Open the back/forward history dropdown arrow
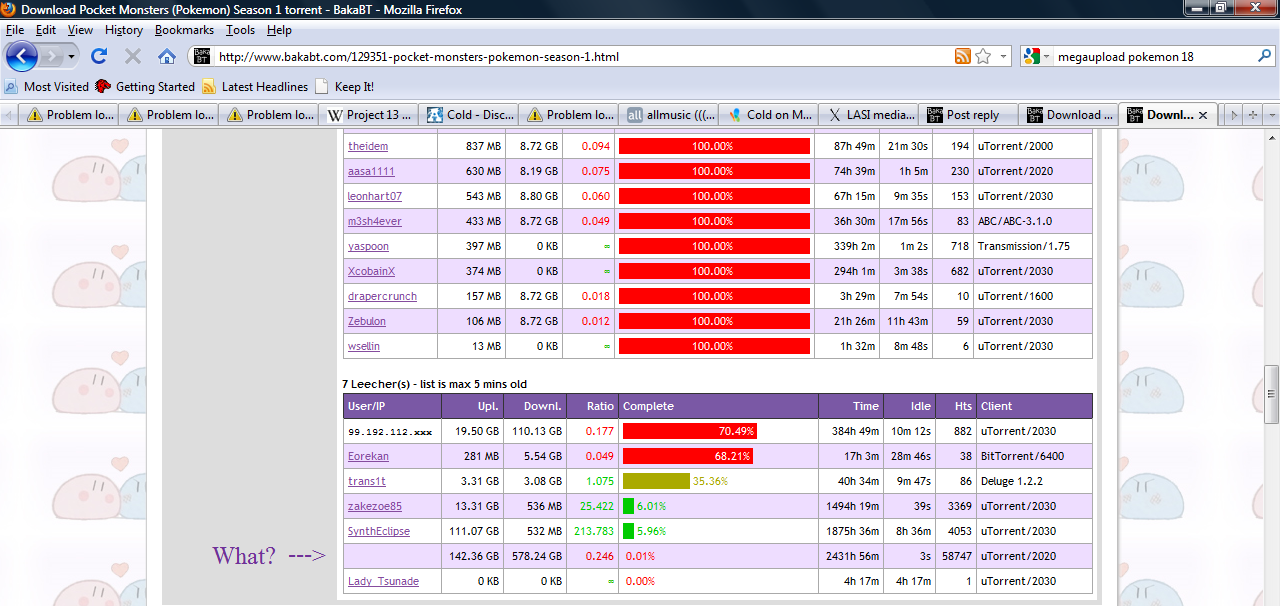The image size is (1280, 606). pyautogui.click(x=71, y=56)
